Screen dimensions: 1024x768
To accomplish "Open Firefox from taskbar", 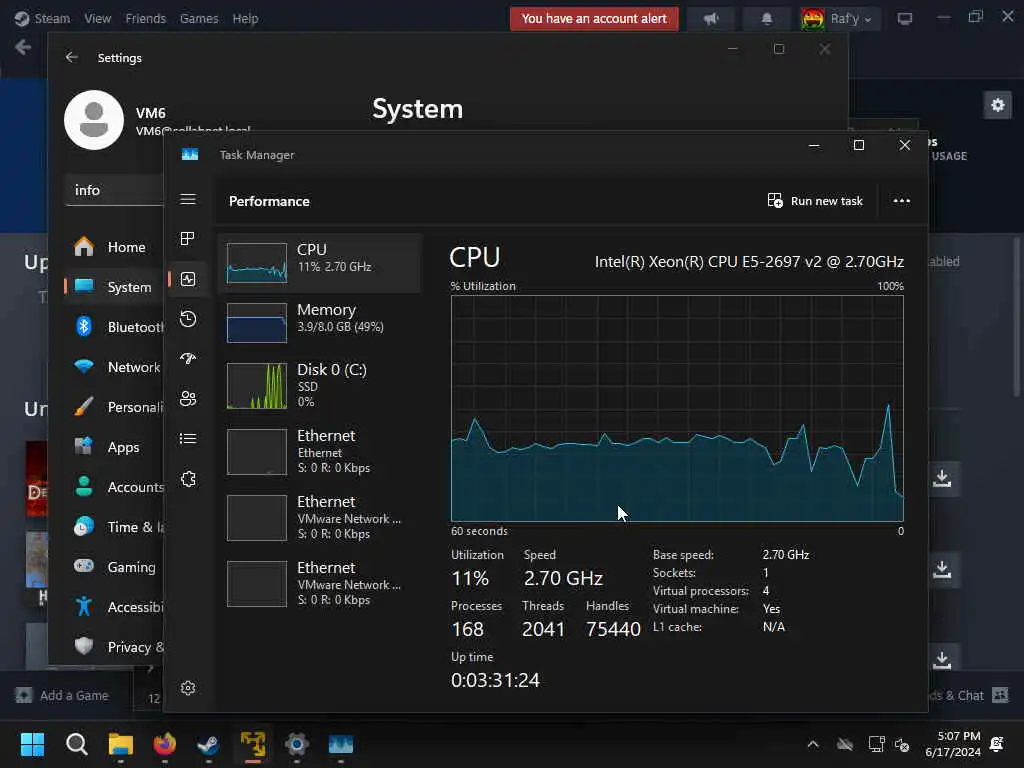I will pyautogui.click(x=165, y=744).
